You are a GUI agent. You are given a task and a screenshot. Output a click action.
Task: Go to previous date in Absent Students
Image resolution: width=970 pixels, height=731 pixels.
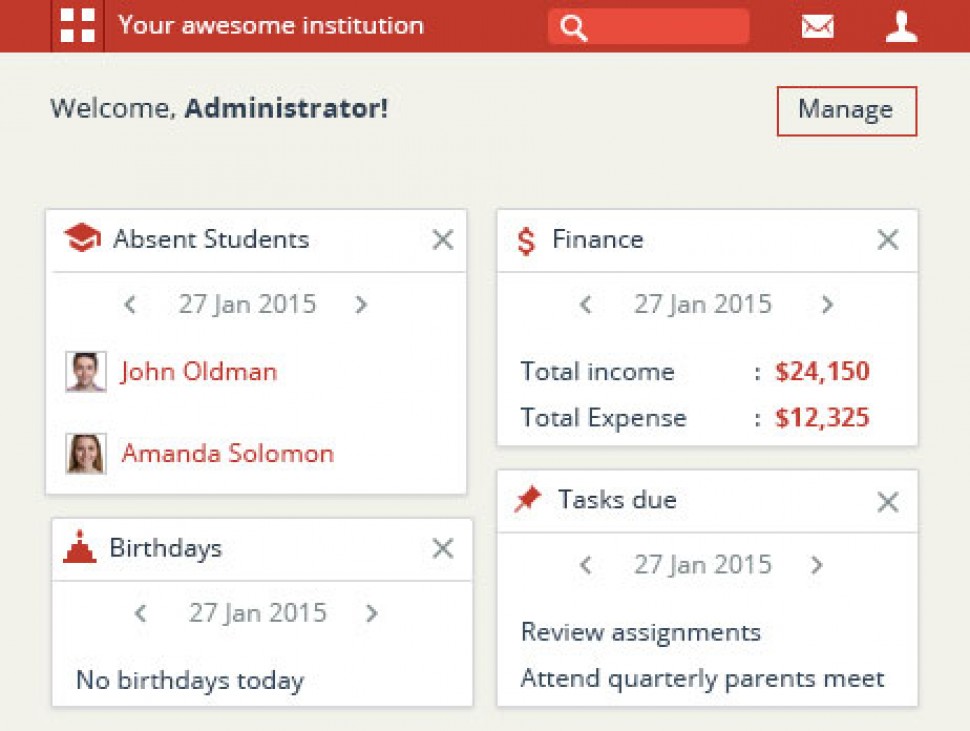pos(130,304)
